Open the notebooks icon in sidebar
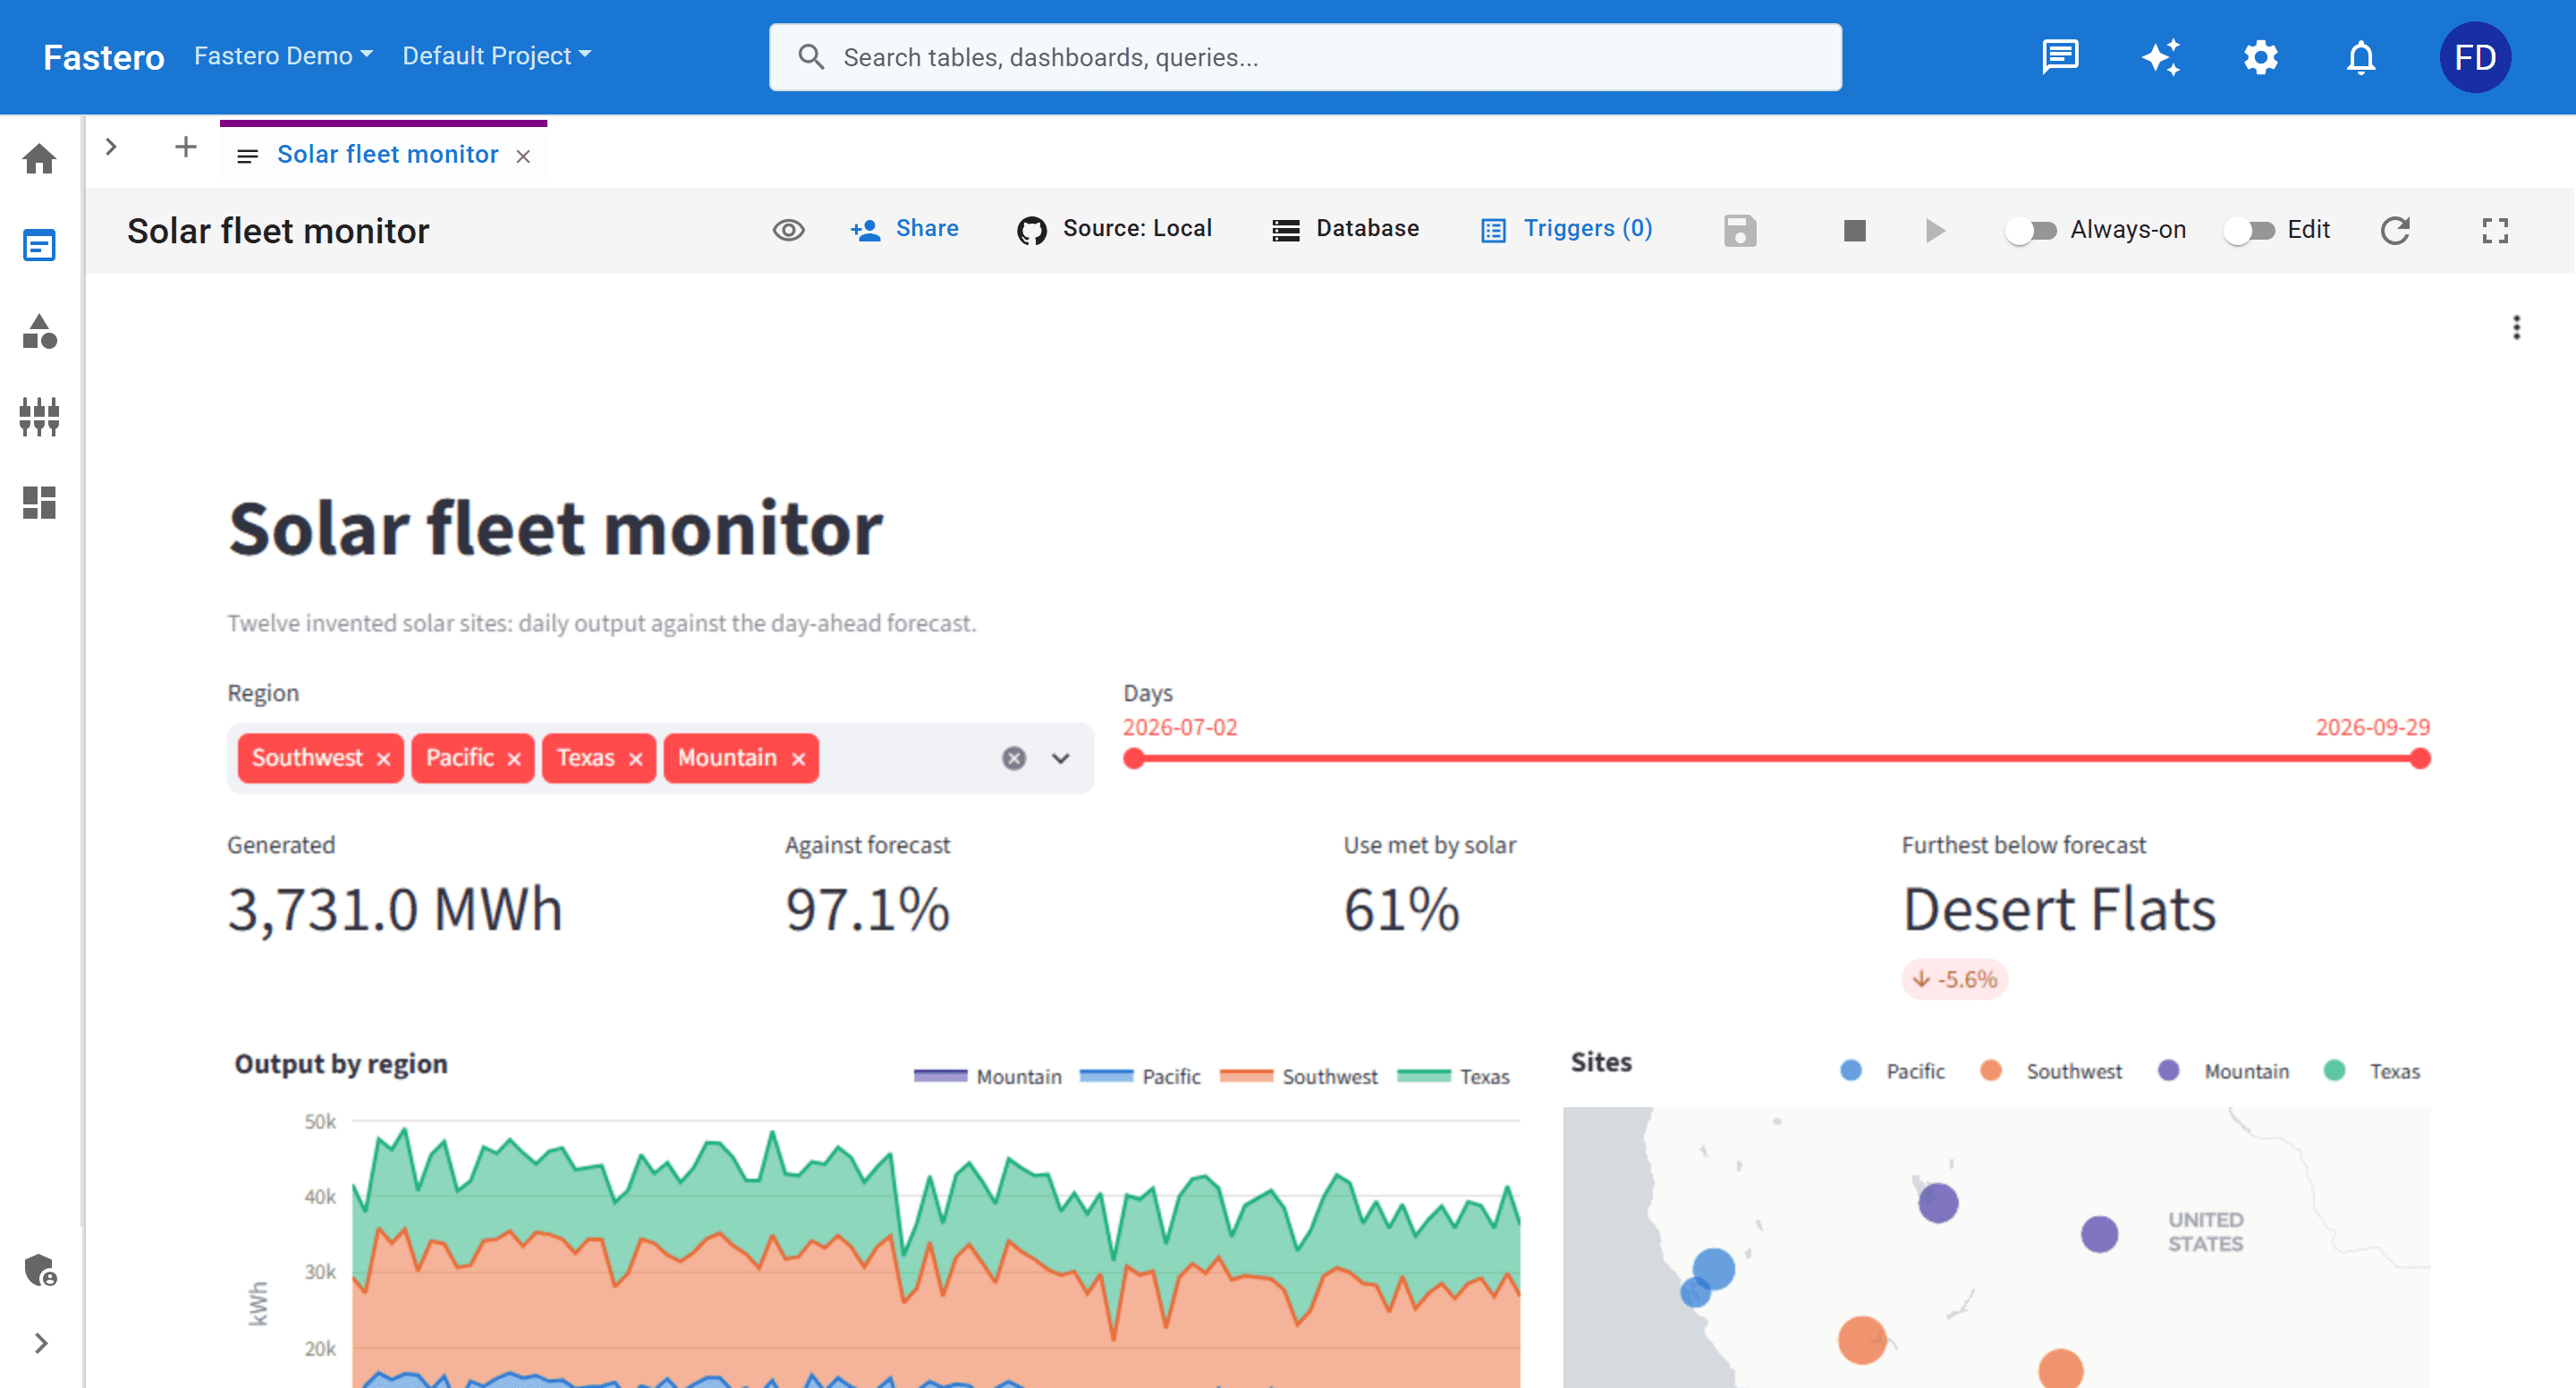Screen dimensions: 2576x1388 coord(39,245)
